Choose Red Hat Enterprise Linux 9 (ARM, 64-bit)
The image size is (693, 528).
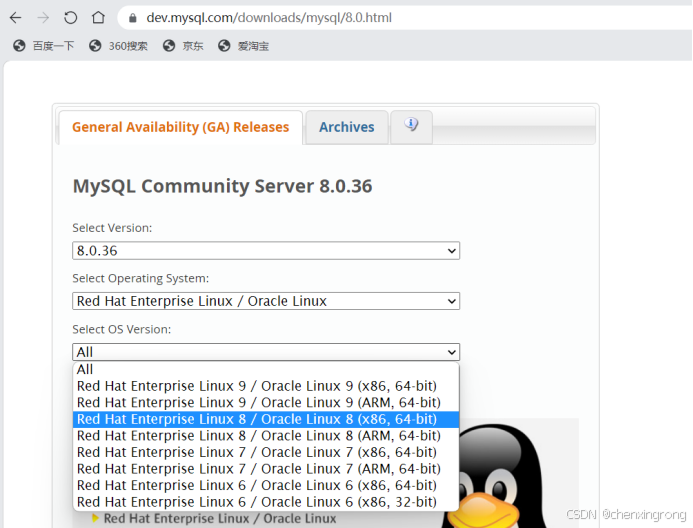pos(266,403)
